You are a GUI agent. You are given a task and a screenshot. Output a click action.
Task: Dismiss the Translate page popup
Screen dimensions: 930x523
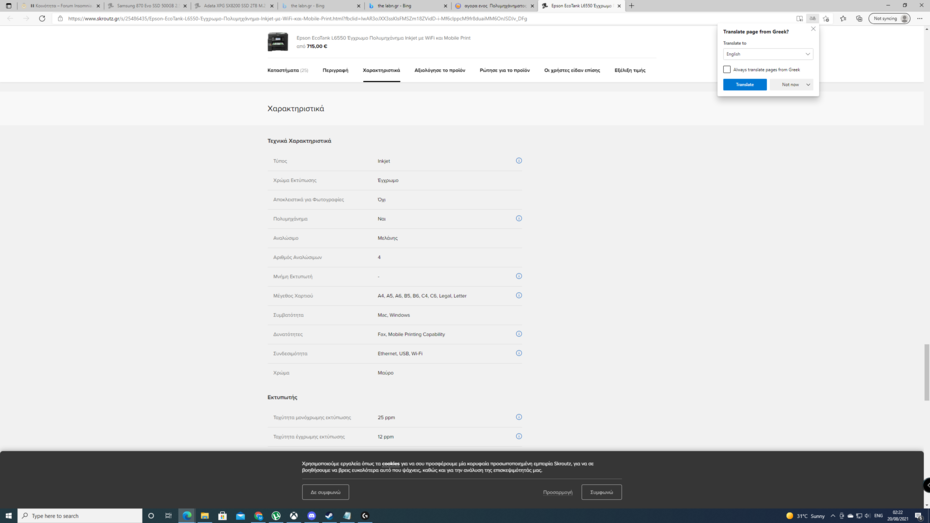click(x=813, y=28)
